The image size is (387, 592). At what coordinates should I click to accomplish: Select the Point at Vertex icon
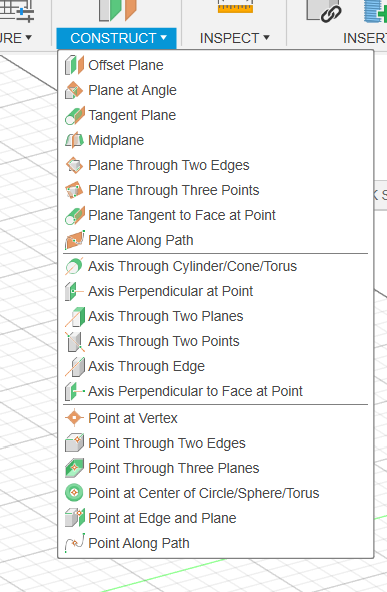[74, 418]
